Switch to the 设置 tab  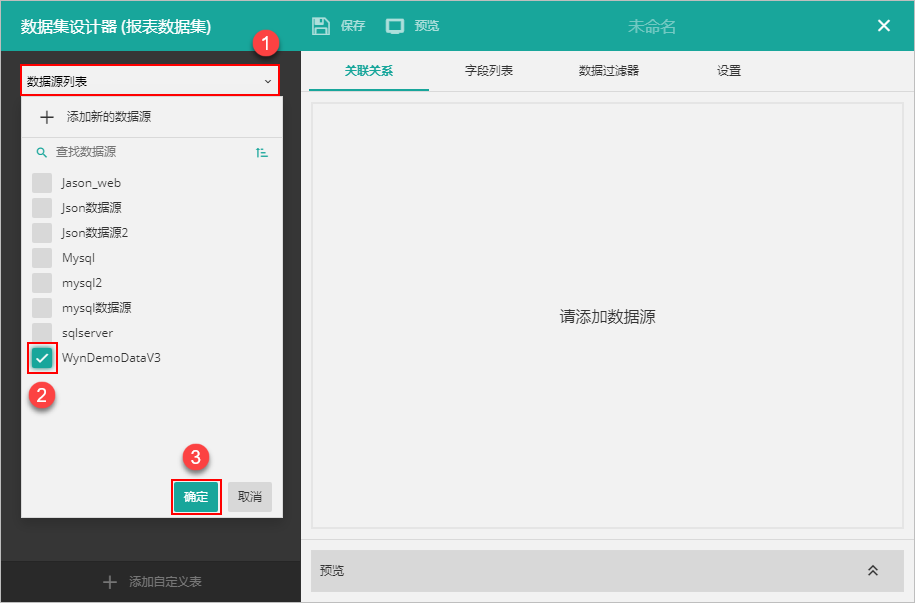click(729, 71)
